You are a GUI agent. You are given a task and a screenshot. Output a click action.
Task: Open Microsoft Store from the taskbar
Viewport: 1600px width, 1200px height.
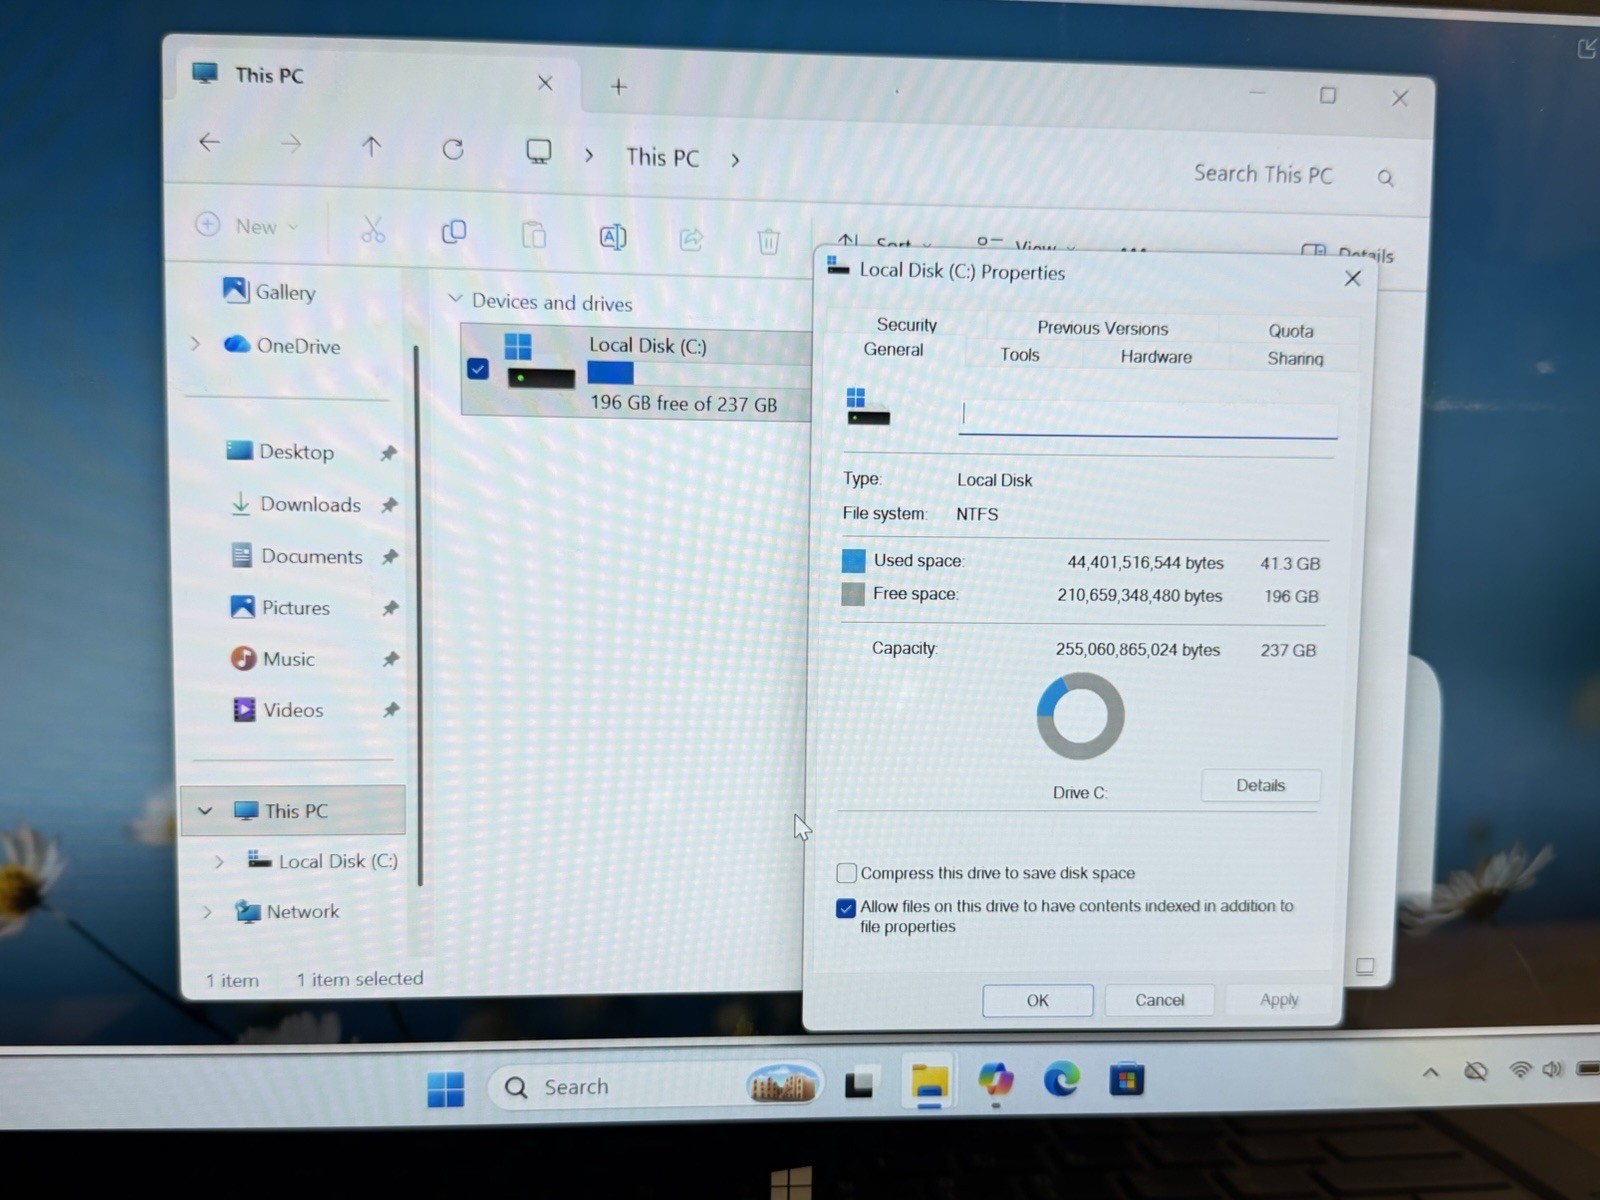1127,1080
